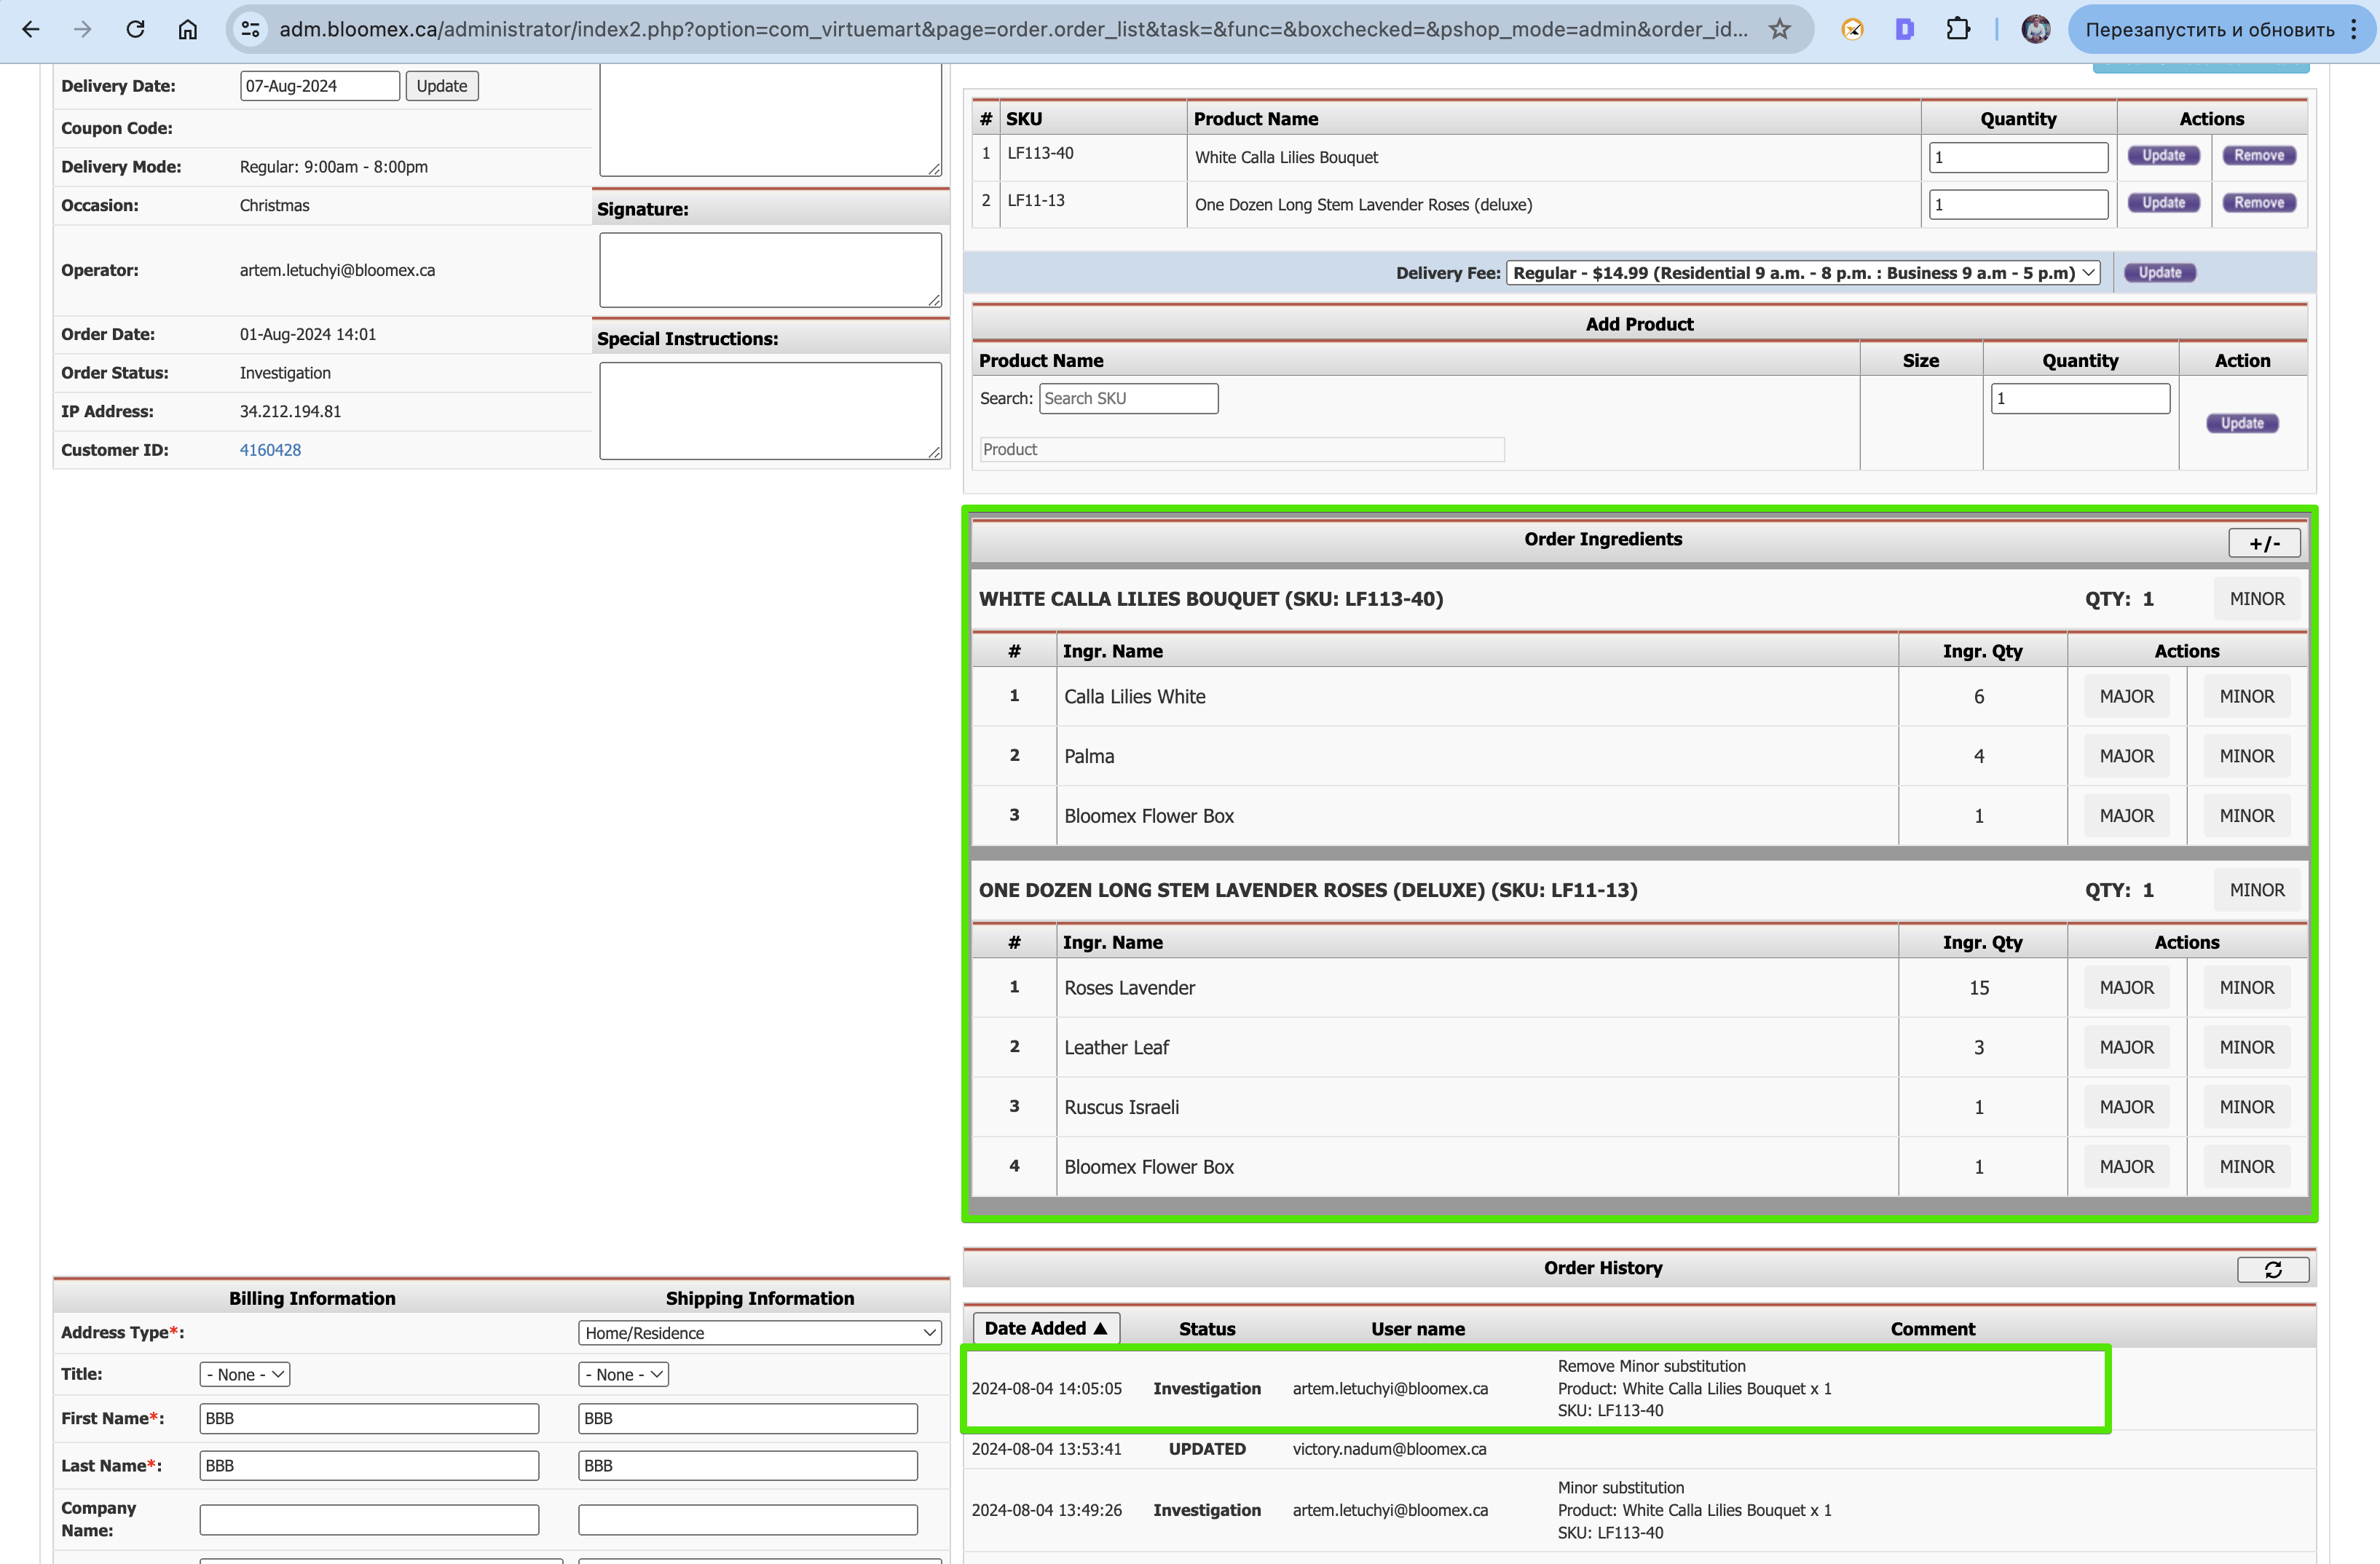The image size is (2380, 1564).
Task: Open the browser three-dot menu
Action: coord(2354,30)
